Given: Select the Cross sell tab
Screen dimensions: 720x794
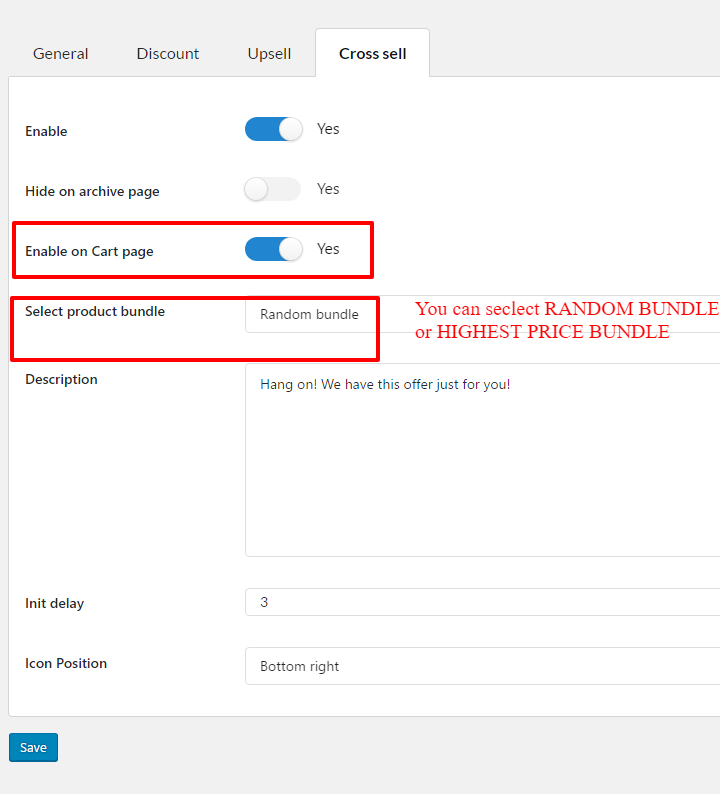Looking at the screenshot, I should pos(373,54).
